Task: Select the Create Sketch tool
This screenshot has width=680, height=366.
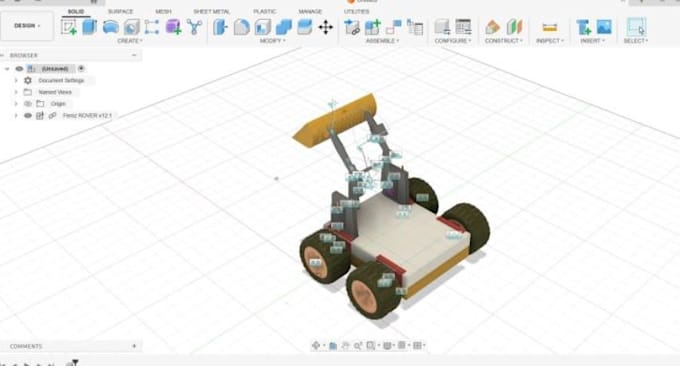Action: tap(69, 27)
